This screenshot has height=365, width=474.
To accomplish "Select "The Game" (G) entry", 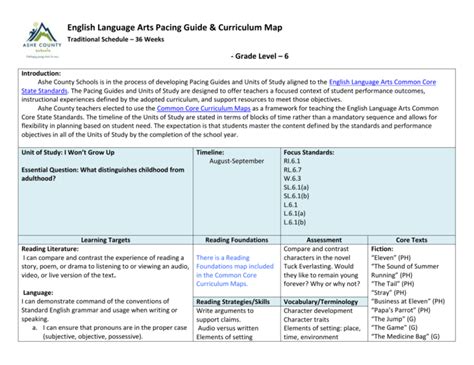I will click(394, 328).
